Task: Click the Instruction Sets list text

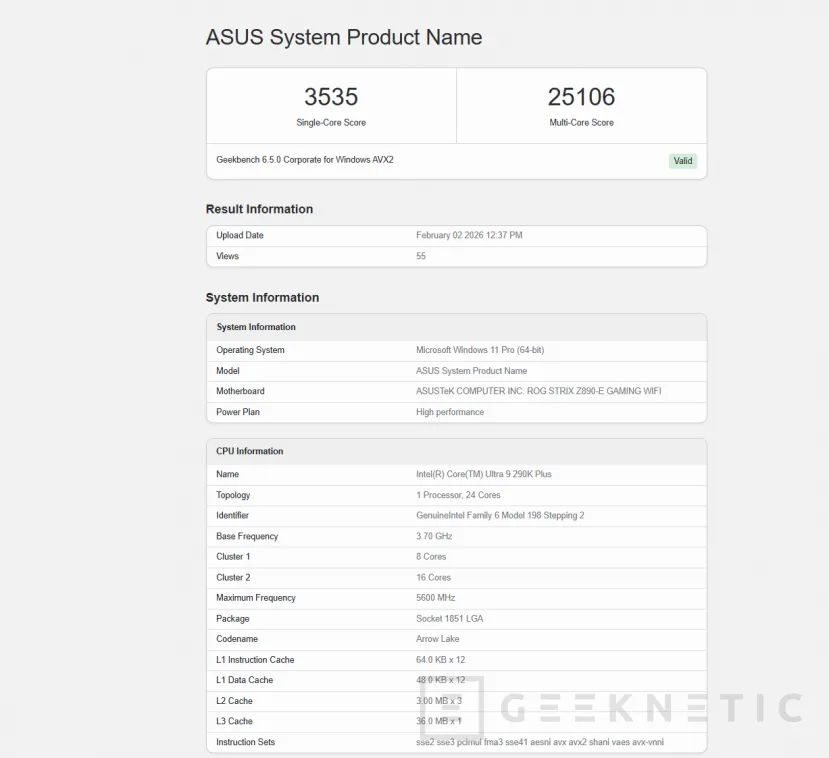Action: (539, 742)
